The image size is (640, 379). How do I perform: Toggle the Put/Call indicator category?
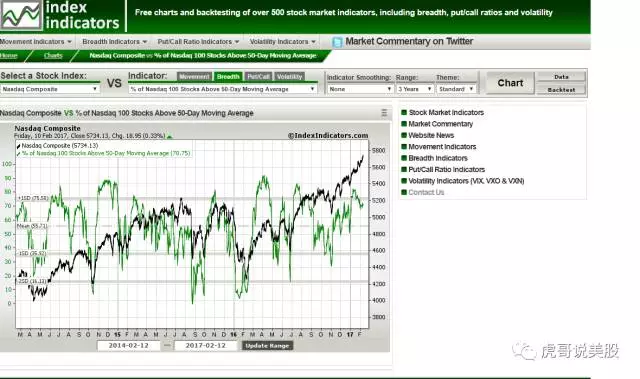tap(258, 76)
